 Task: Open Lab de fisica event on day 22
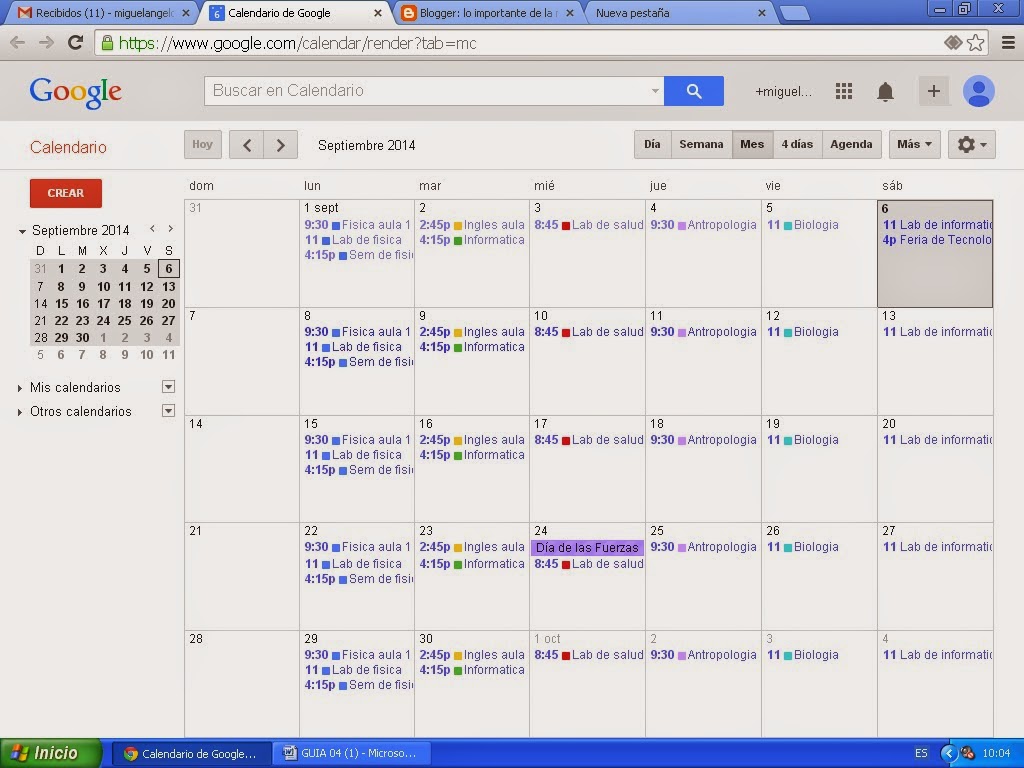pos(353,564)
